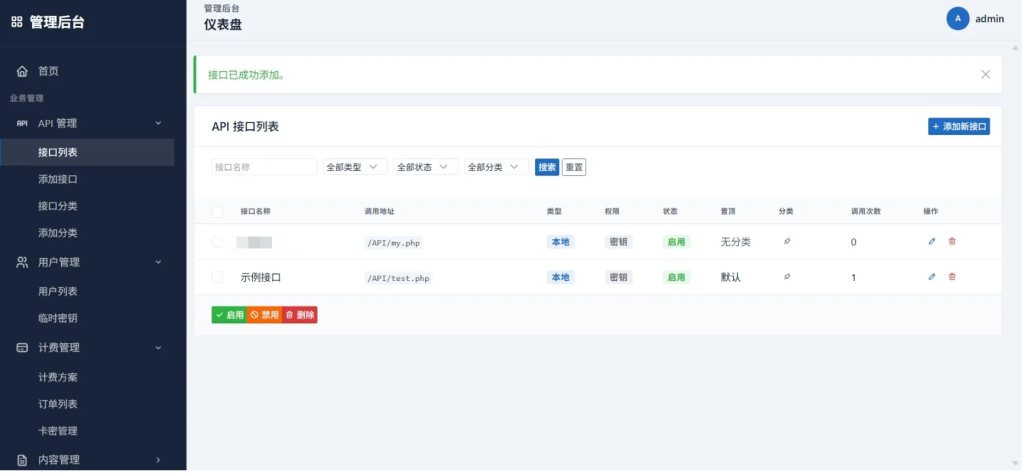Click the 示例接口 name cell
Viewport: 1024px width, 475px height.
(261, 278)
